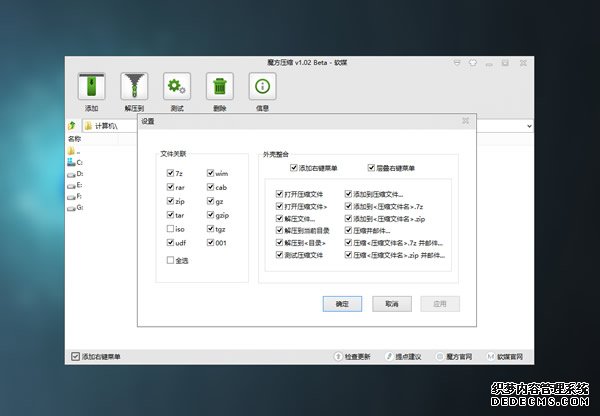Toggle 添加到<压缩文件名>.7z checkbox
600x416 pixels.
[348, 206]
